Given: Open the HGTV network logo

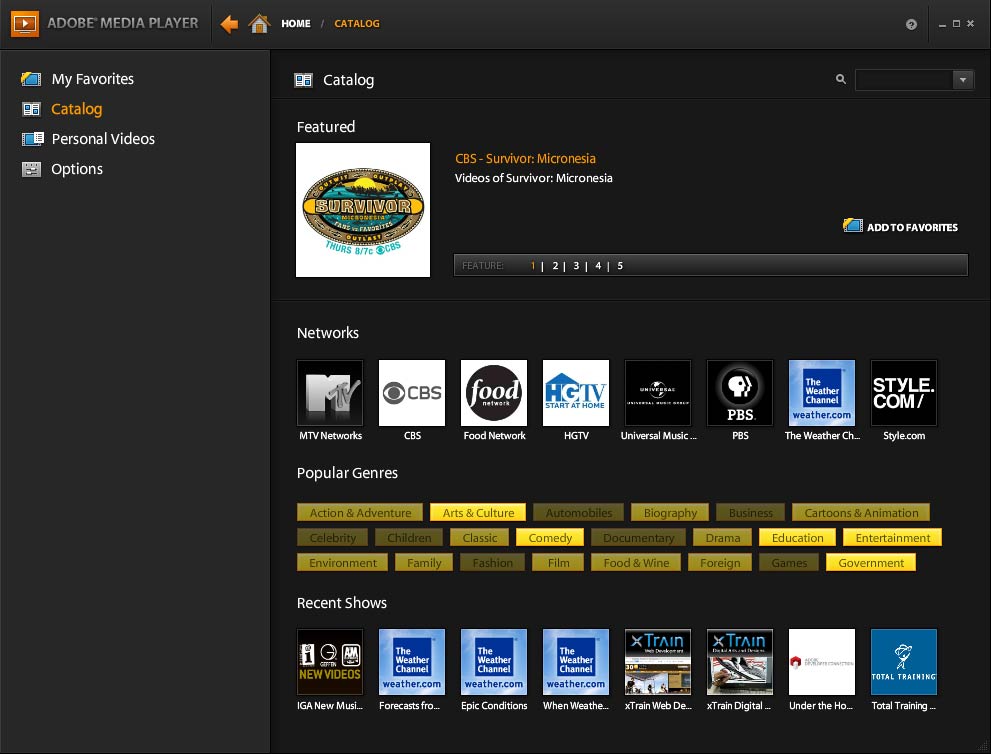Looking at the screenshot, I should tap(576, 392).
